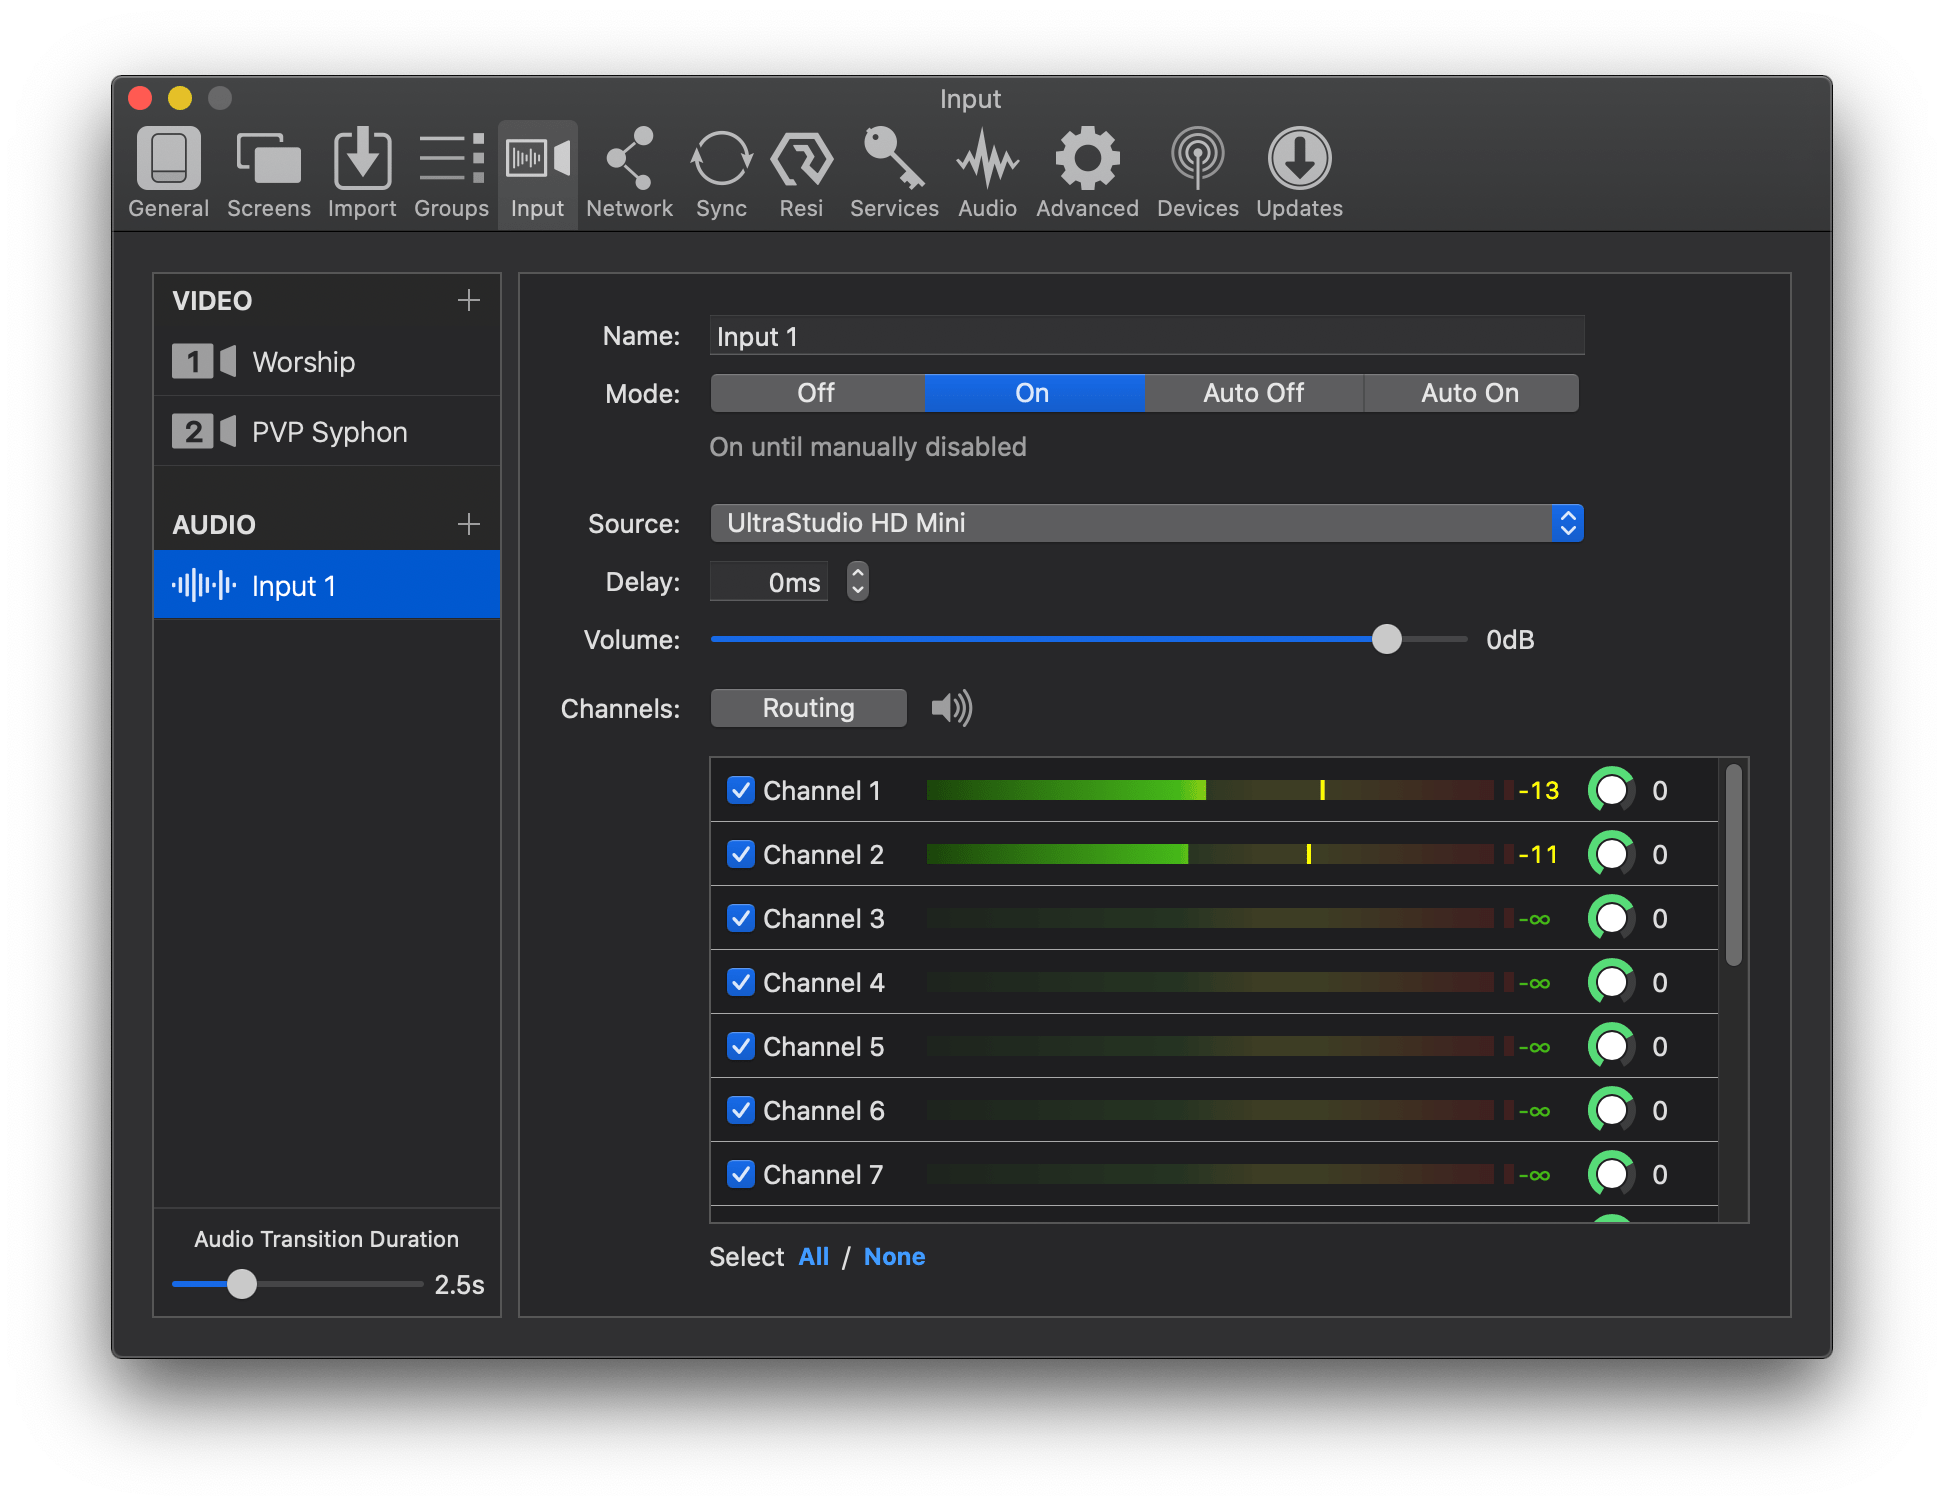Click the Select None link
Viewport: 1944px width, 1506px height.
pos(894,1257)
